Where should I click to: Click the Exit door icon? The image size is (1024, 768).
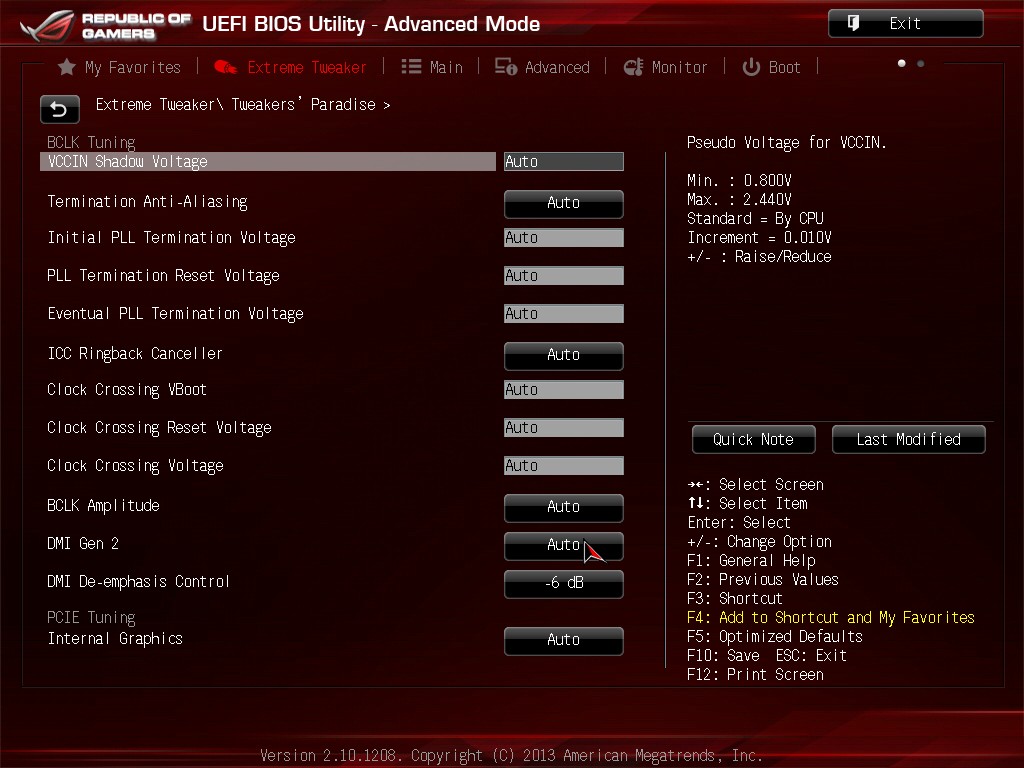click(x=853, y=24)
